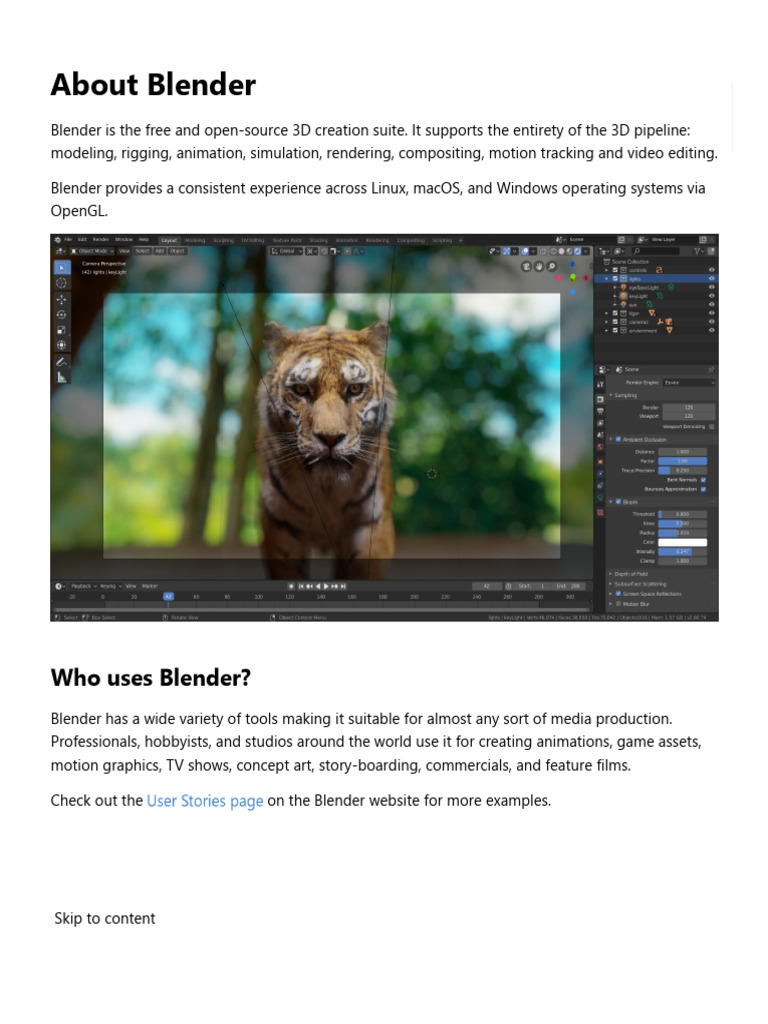
Task: Select the Measure tool
Action: (61, 377)
